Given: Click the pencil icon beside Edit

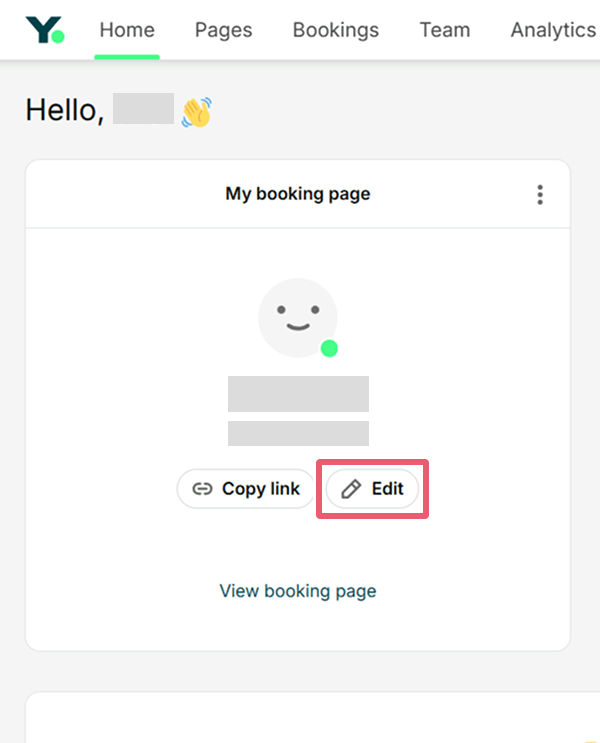Looking at the screenshot, I should (x=351, y=489).
